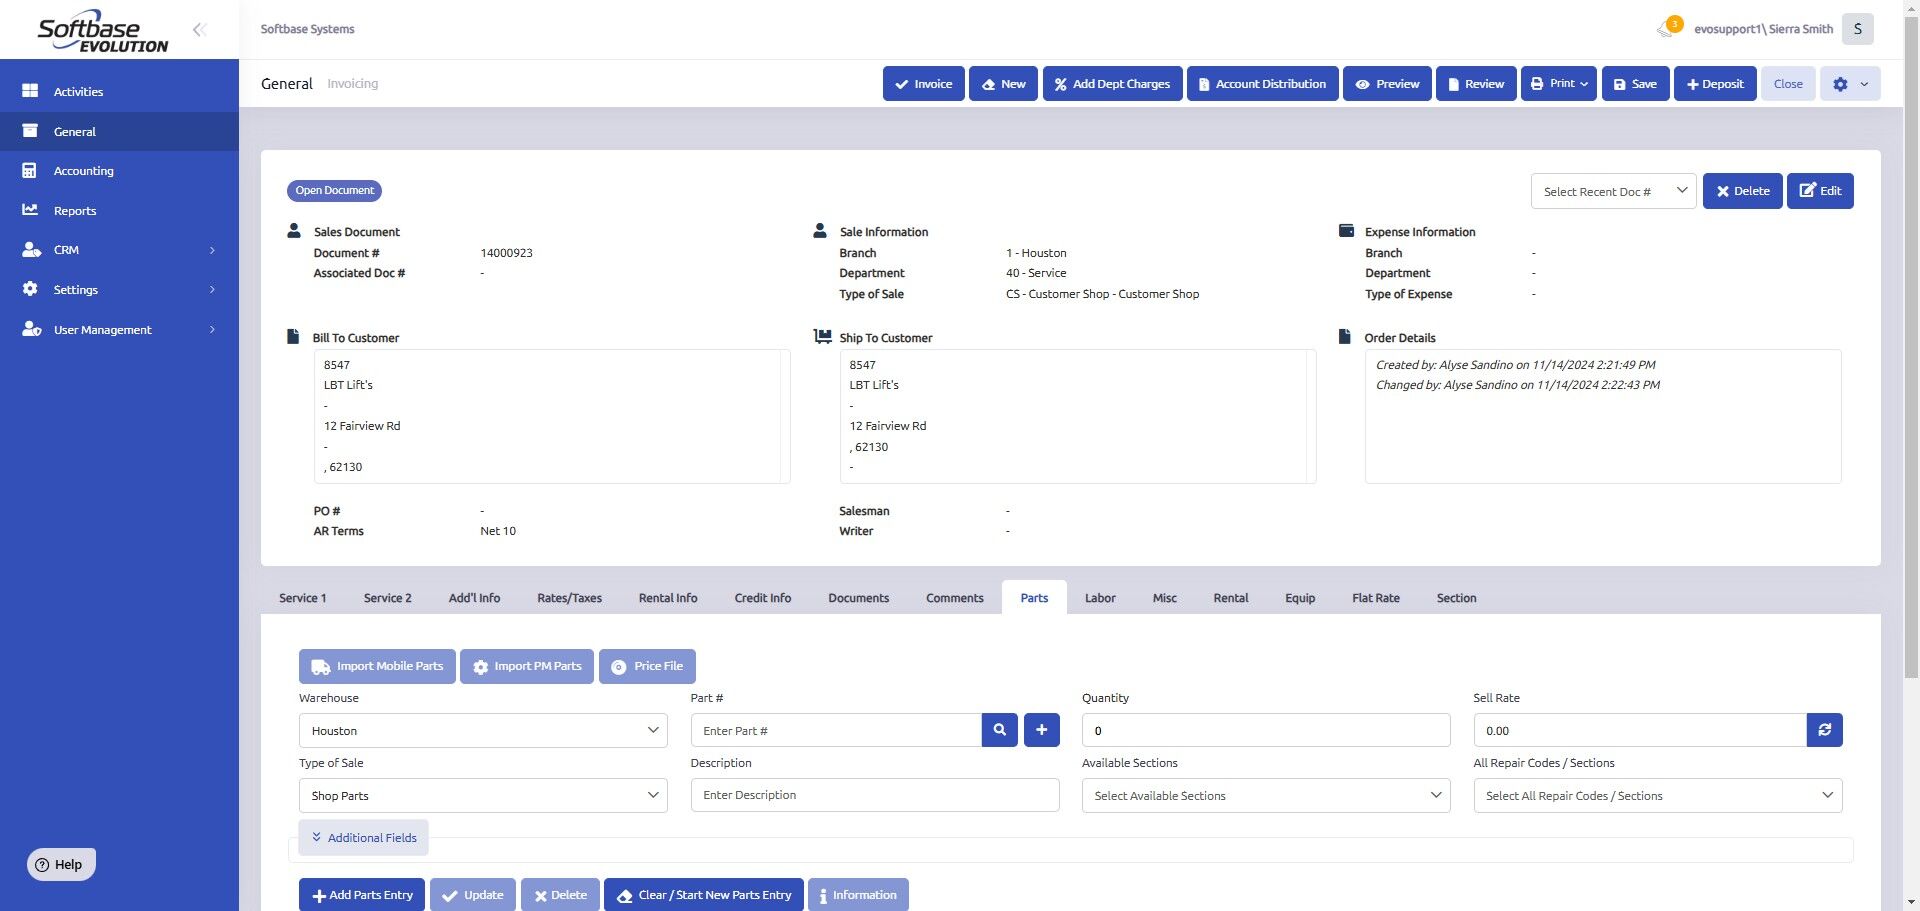Expand Additional Fields
1920x911 pixels.
click(363, 837)
